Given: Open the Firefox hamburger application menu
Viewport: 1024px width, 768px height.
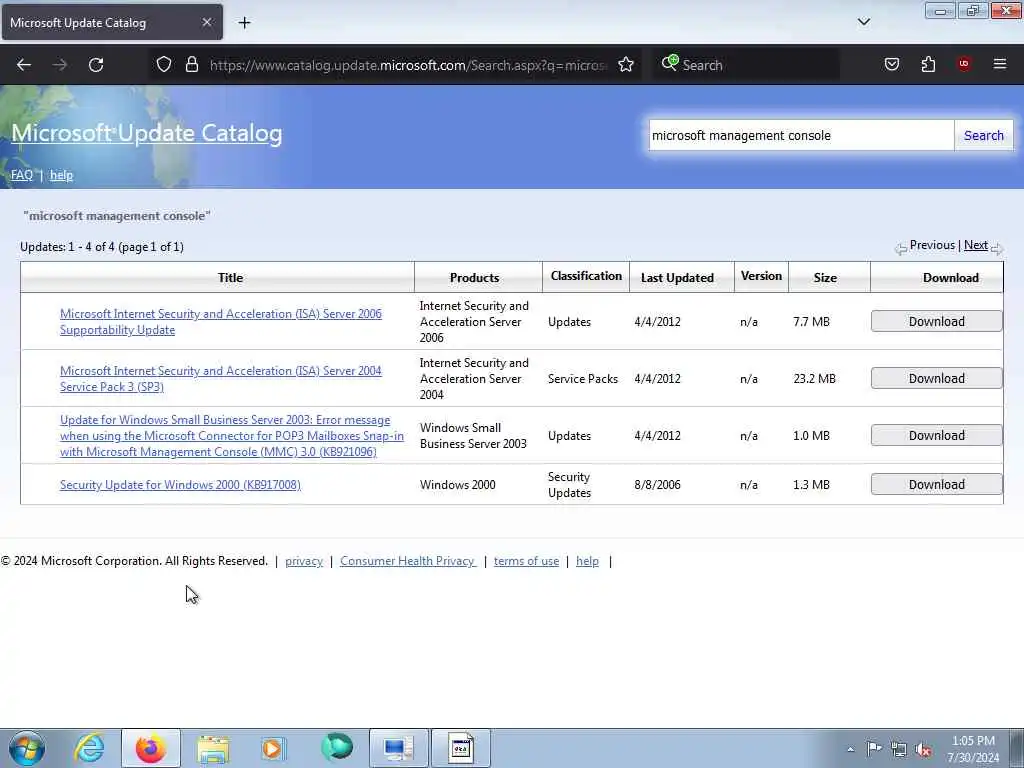Looking at the screenshot, I should coord(999,64).
